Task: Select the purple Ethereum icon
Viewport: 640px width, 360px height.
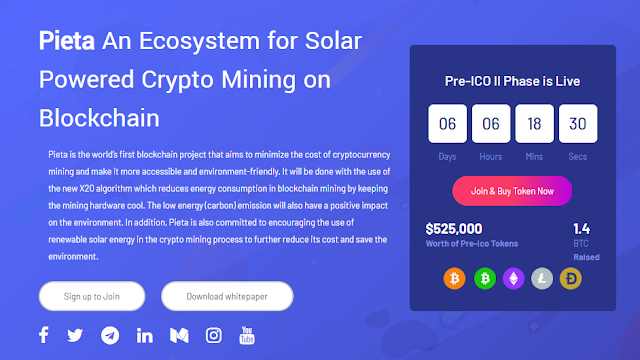Action: (x=513, y=278)
